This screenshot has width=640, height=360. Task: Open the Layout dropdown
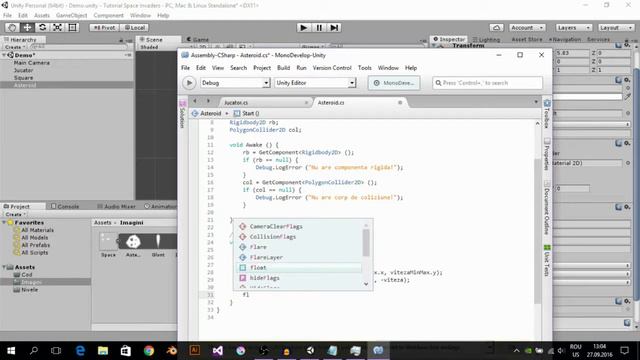(x=616, y=28)
